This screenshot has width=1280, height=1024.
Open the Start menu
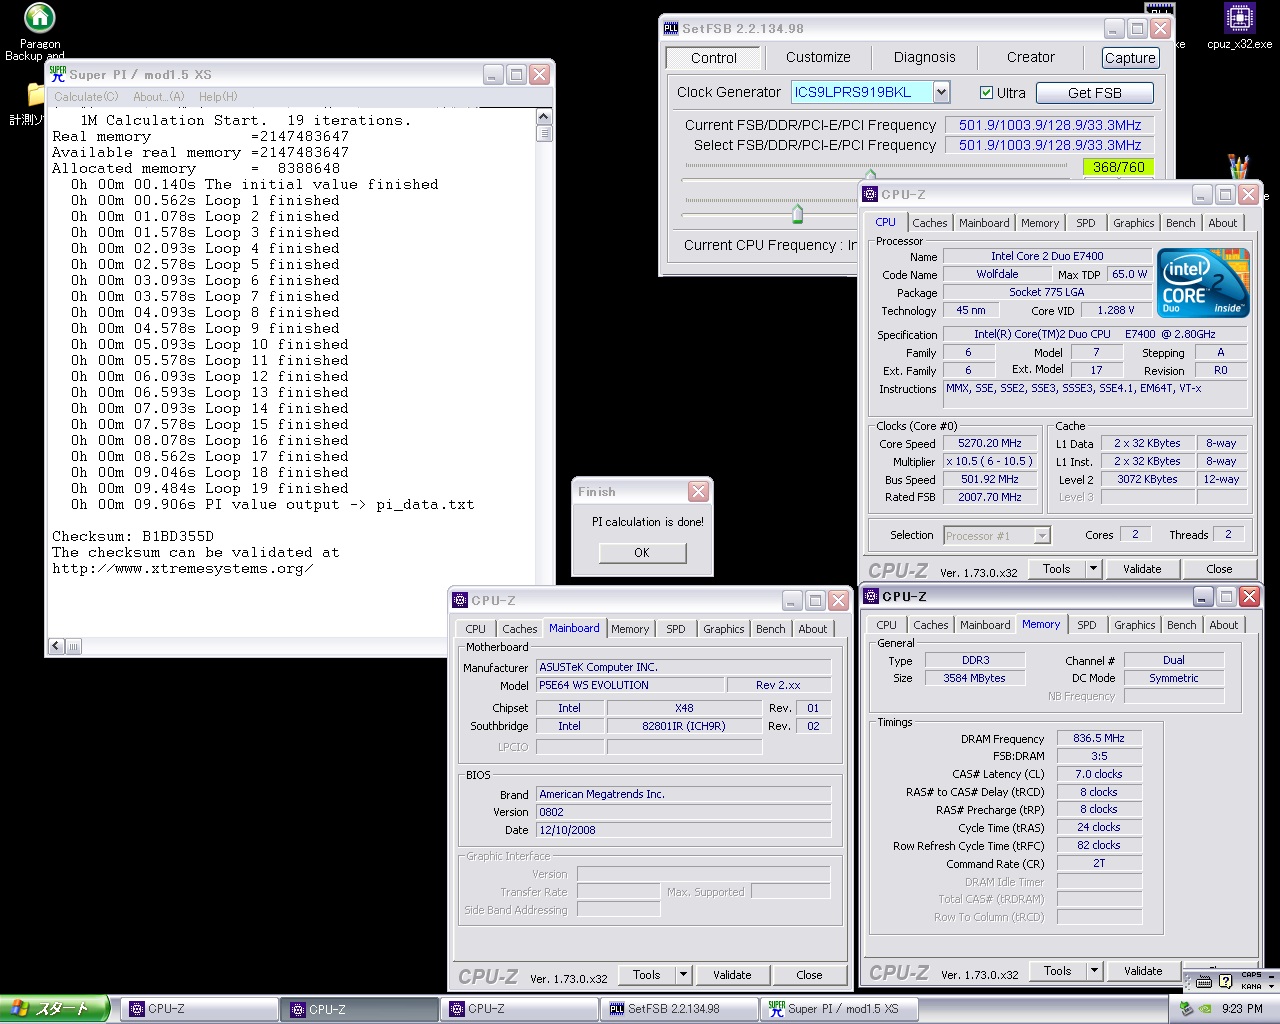pyautogui.click(x=54, y=1009)
